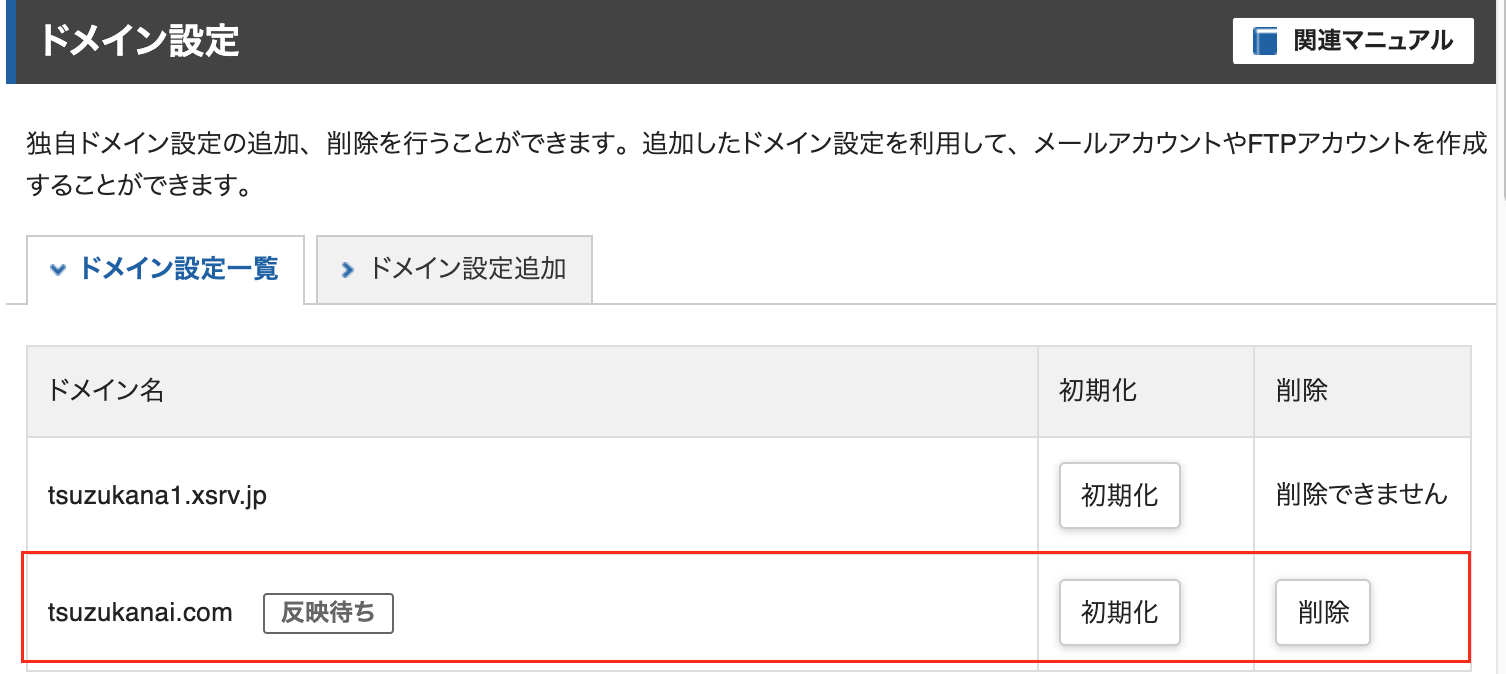Click the blue book icon beside 関連マニュアル
Screen dimensions: 1506x674
[x=1266, y=41]
